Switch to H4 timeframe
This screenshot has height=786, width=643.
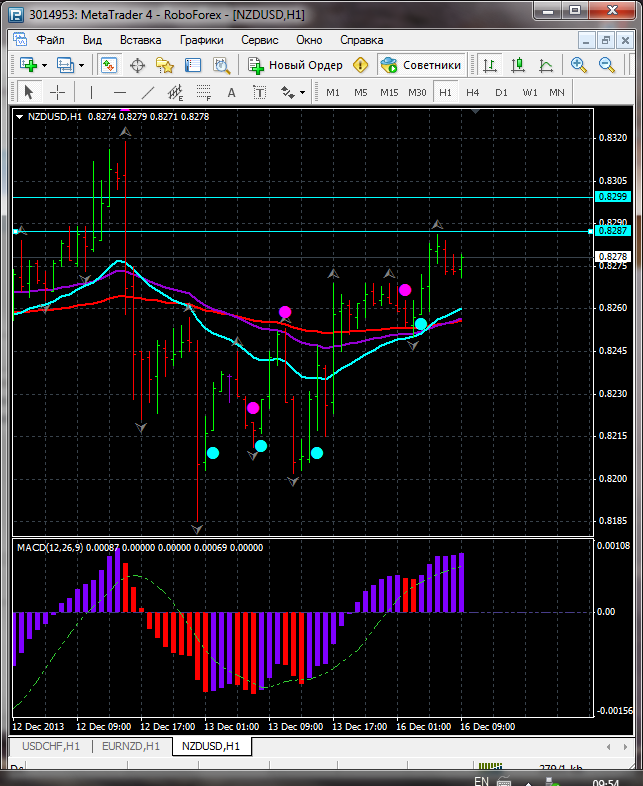(472, 92)
